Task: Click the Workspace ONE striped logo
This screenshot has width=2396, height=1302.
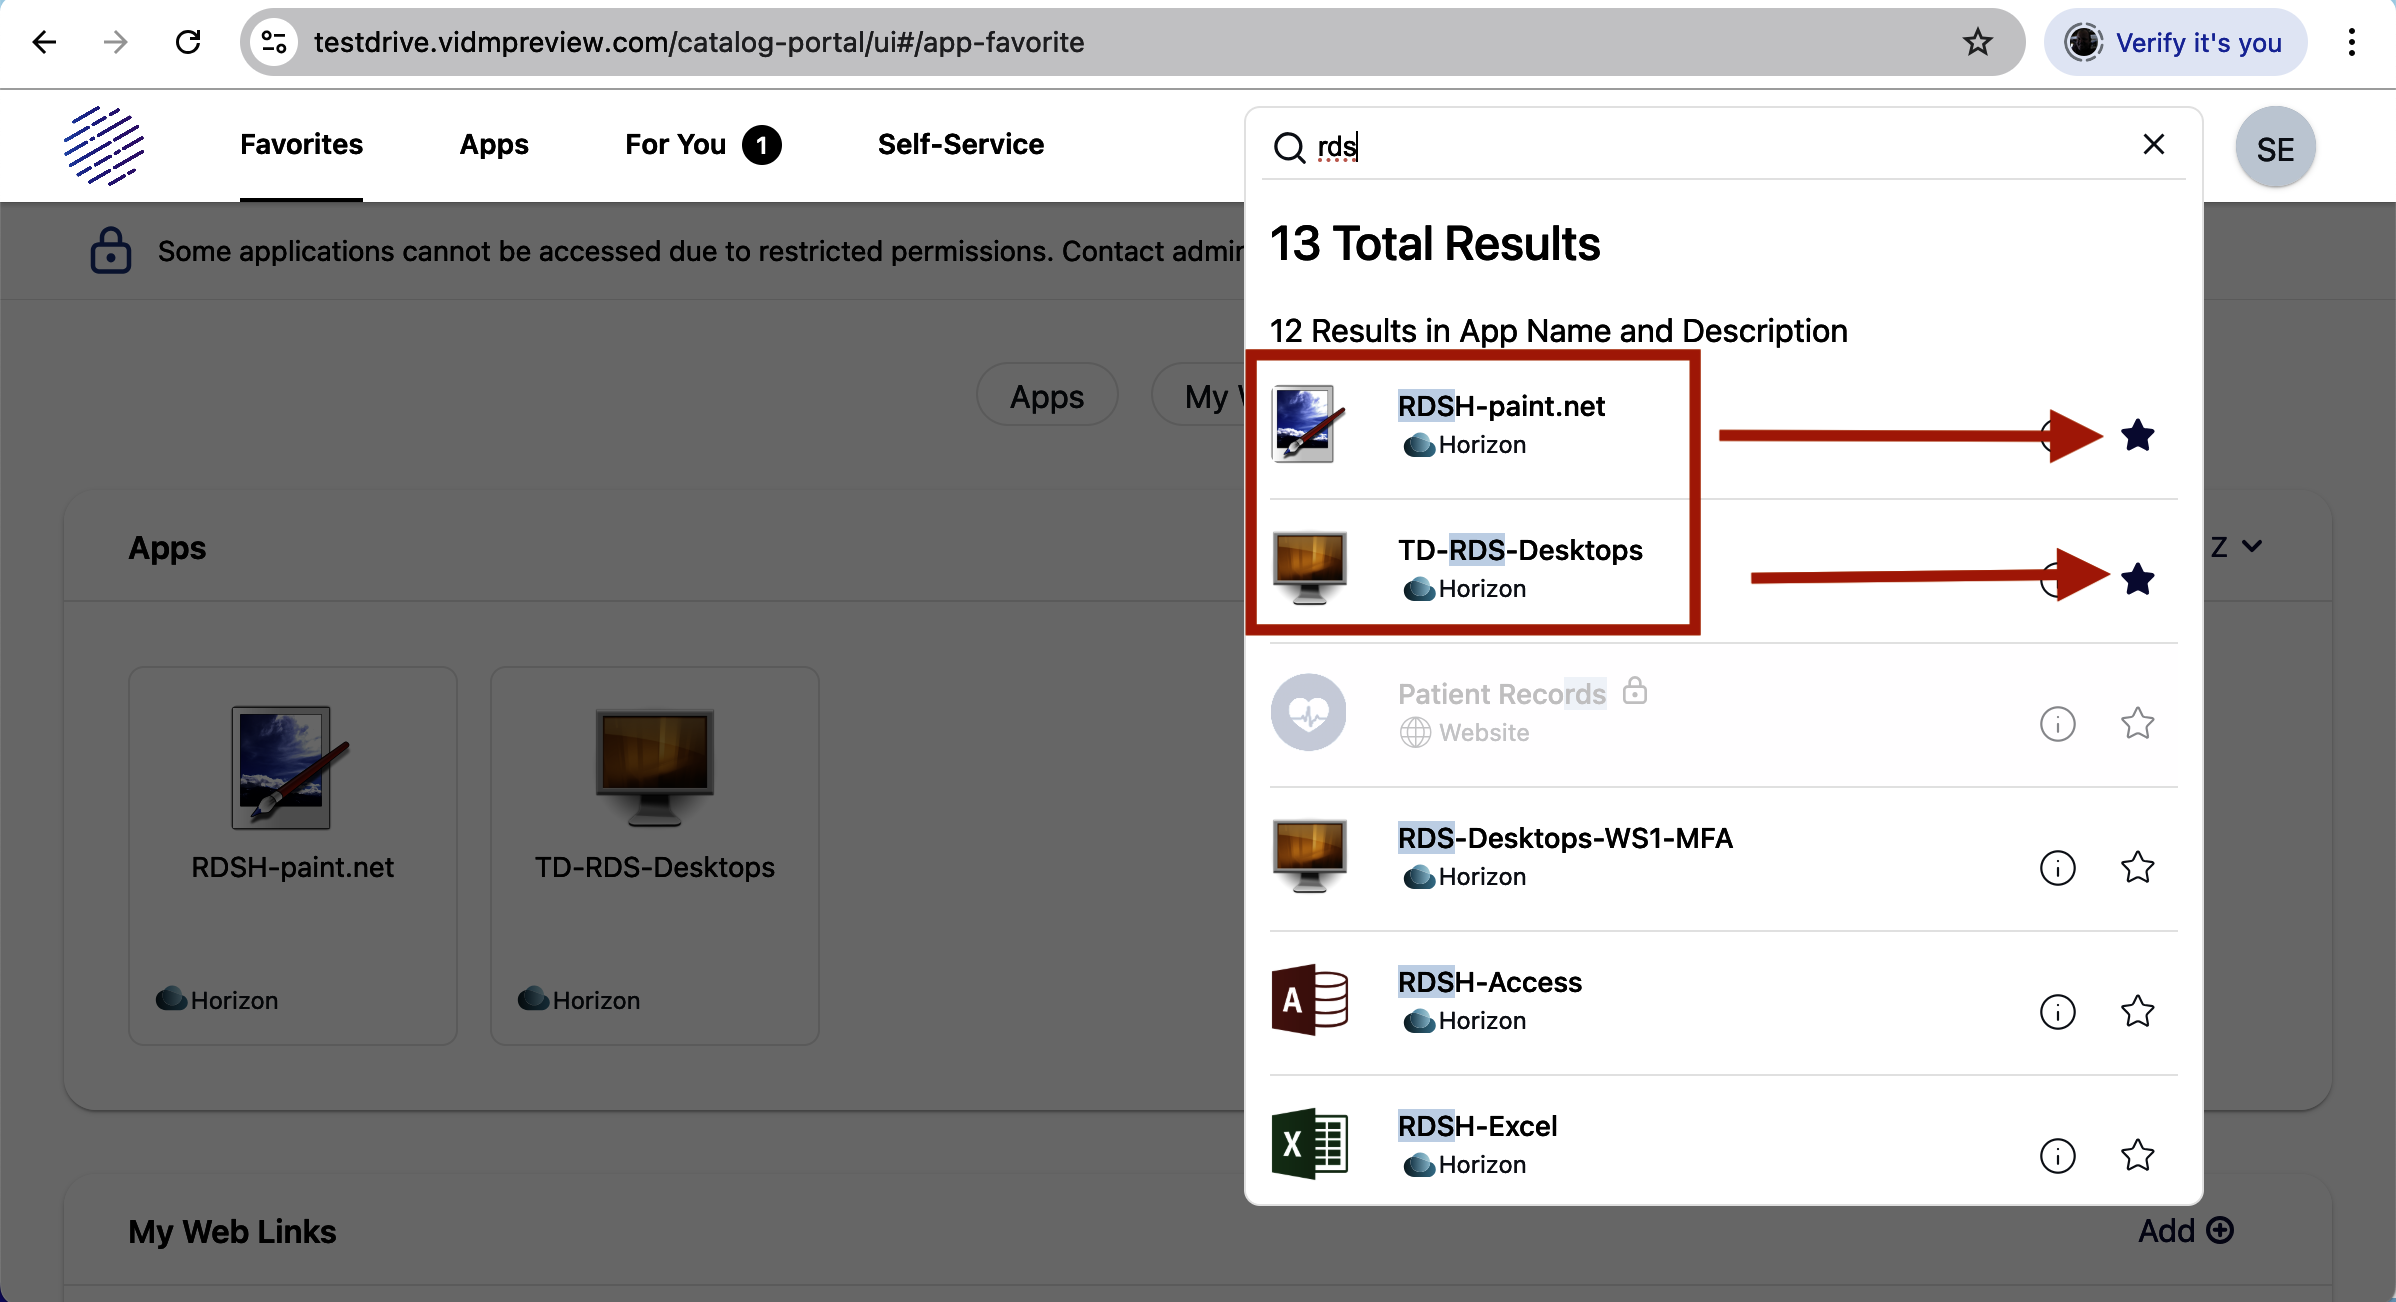Action: pos(104,146)
